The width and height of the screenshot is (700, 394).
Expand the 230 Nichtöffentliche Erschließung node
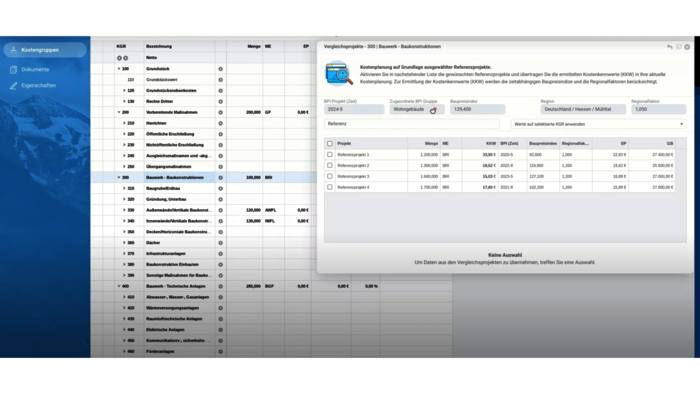[x=124, y=145]
